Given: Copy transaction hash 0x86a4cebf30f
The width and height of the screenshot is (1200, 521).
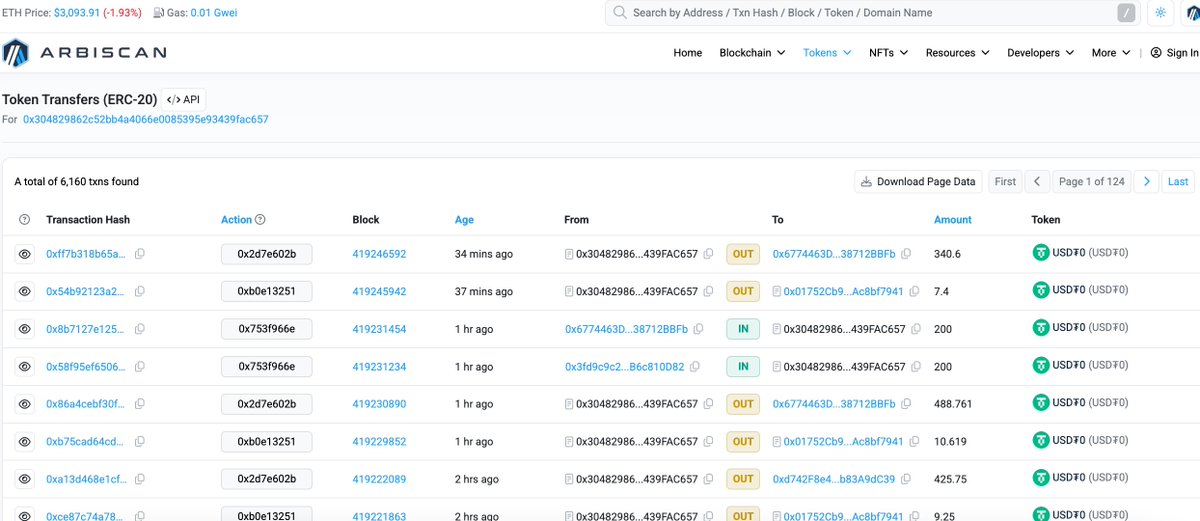Looking at the screenshot, I should (140, 404).
